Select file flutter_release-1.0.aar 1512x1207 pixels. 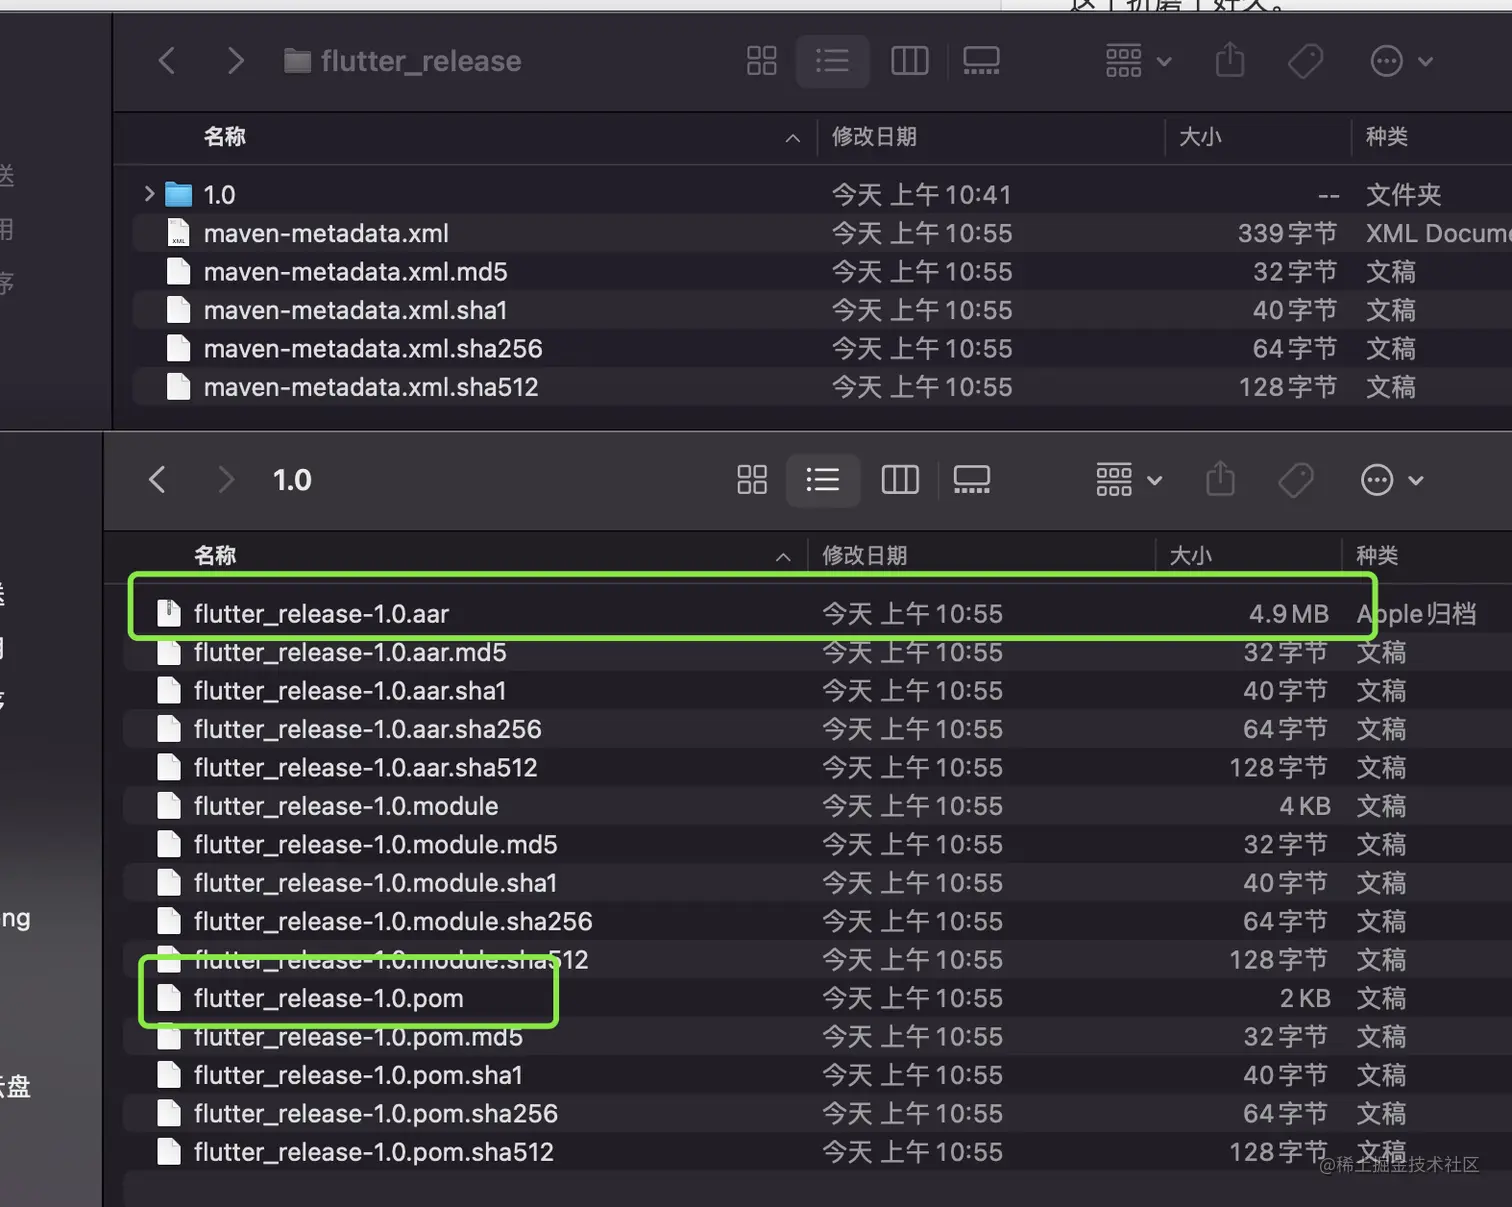[x=321, y=614]
